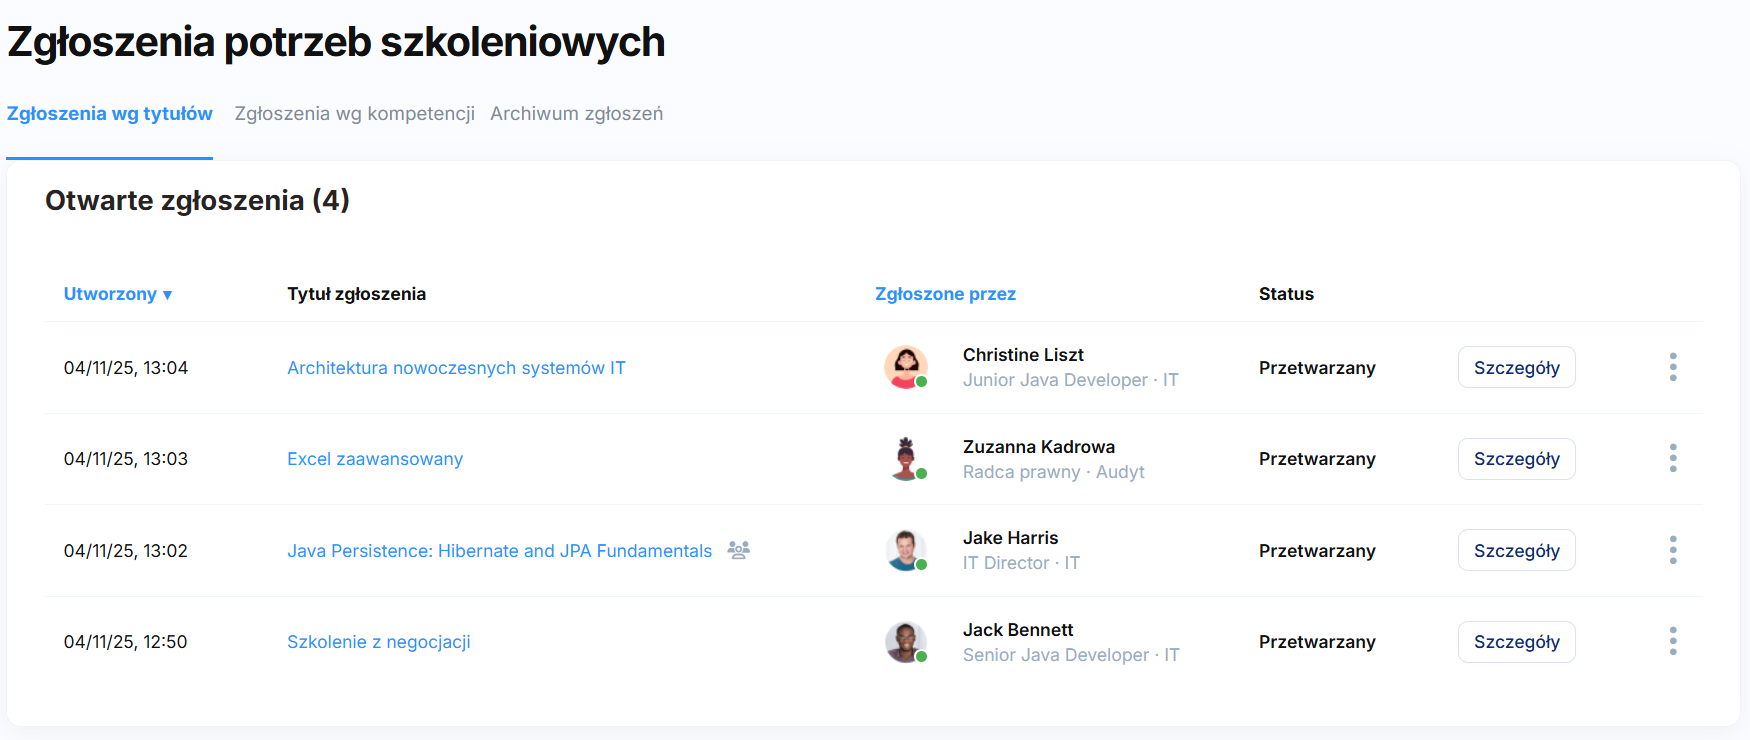The height and width of the screenshot is (740, 1750).
Task: Open three-dot menu for Jack Bennett row
Action: 1672,642
